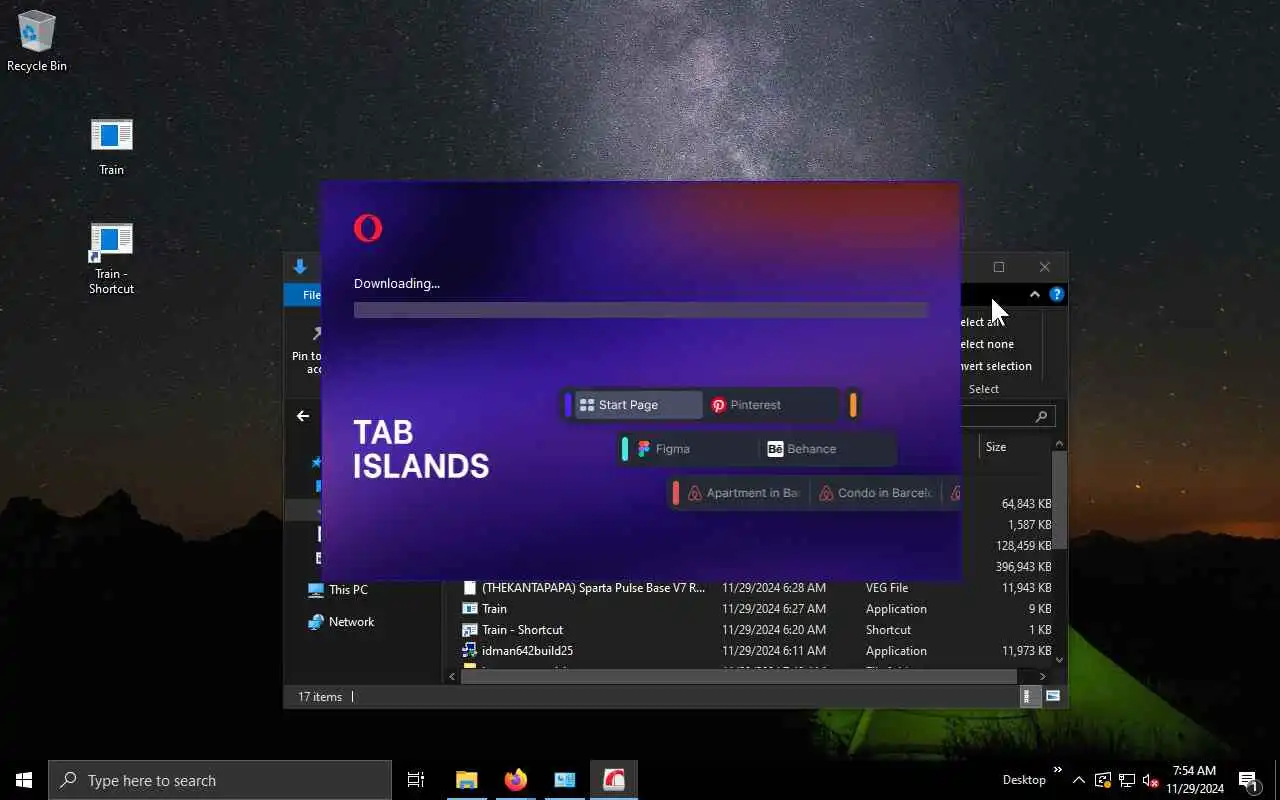Sort files by the Size column header

pyautogui.click(x=996, y=447)
